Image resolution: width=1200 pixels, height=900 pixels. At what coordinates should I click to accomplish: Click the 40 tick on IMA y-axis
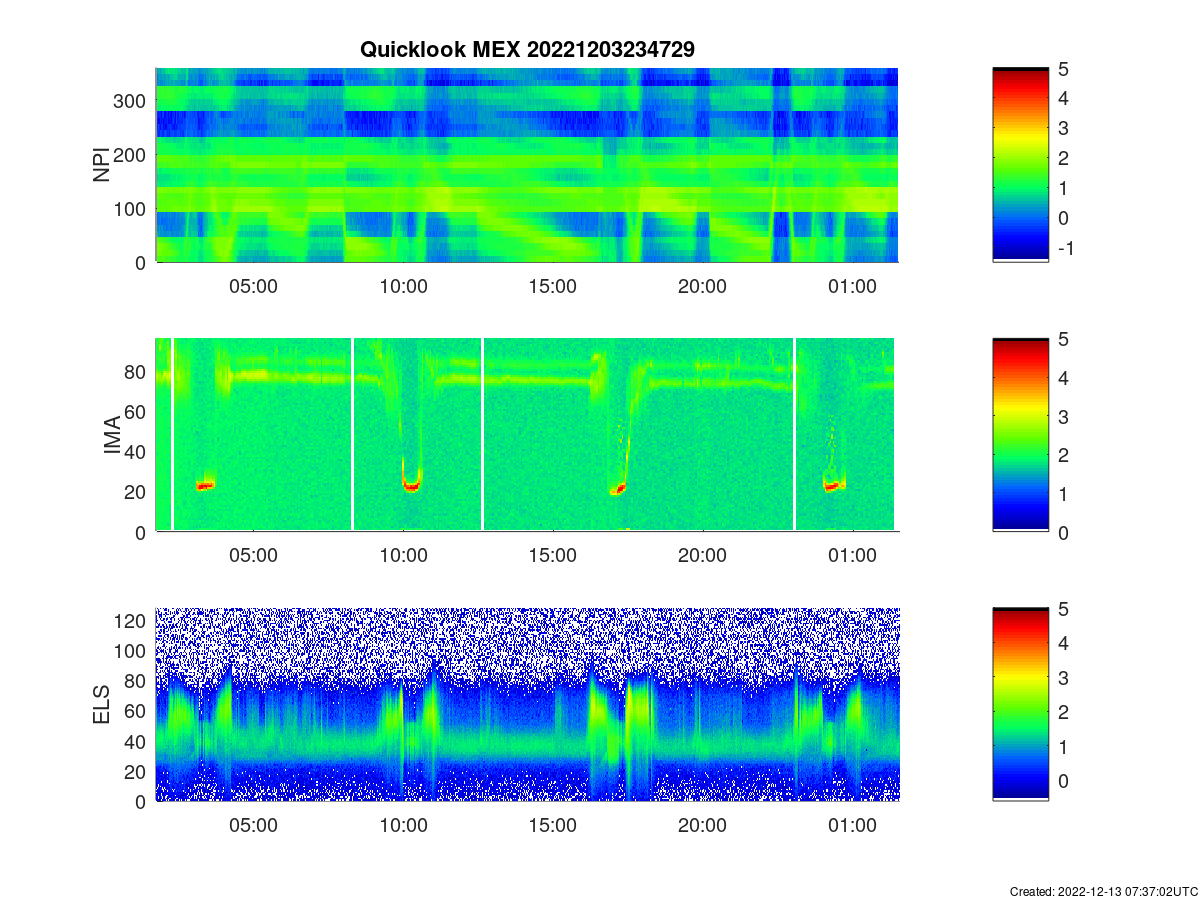pos(137,452)
